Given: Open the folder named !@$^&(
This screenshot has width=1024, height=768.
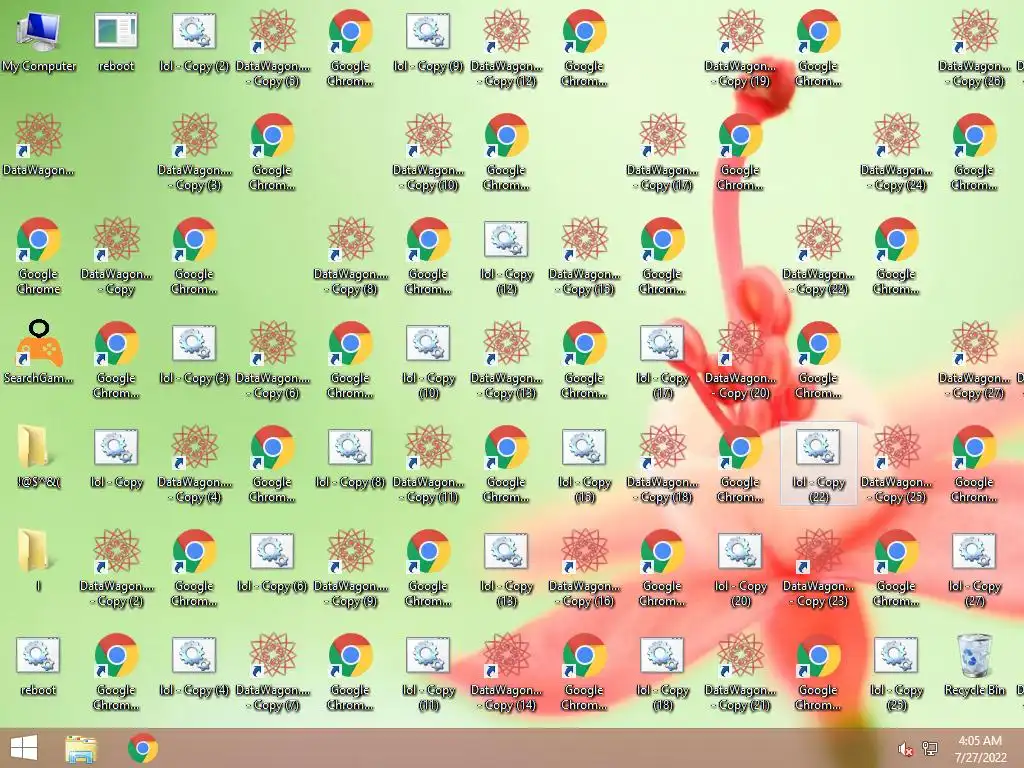Looking at the screenshot, I should [39, 457].
